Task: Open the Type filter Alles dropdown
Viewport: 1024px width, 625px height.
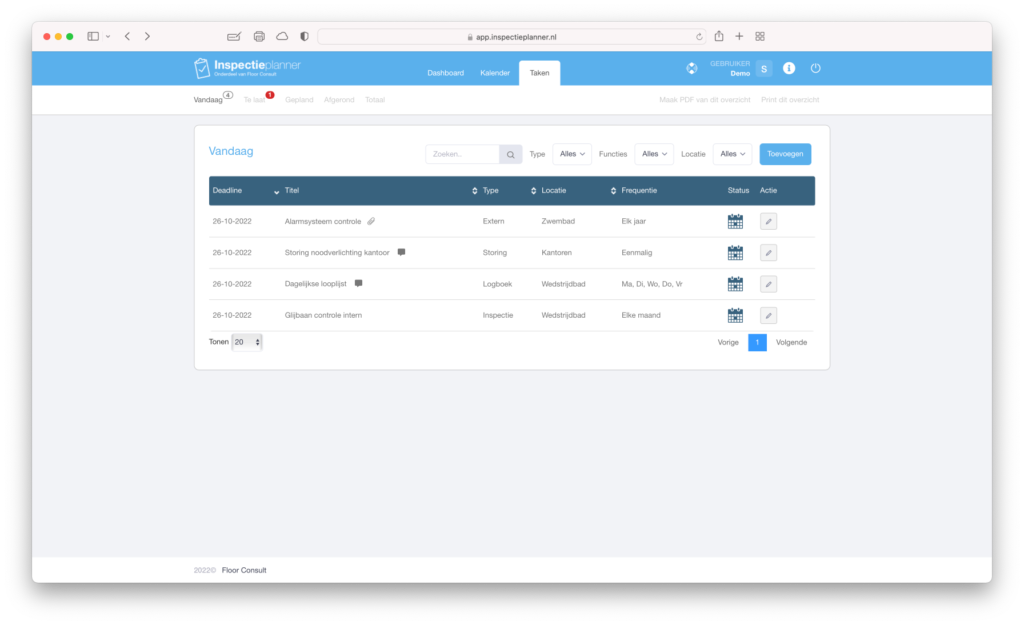Action: 571,154
